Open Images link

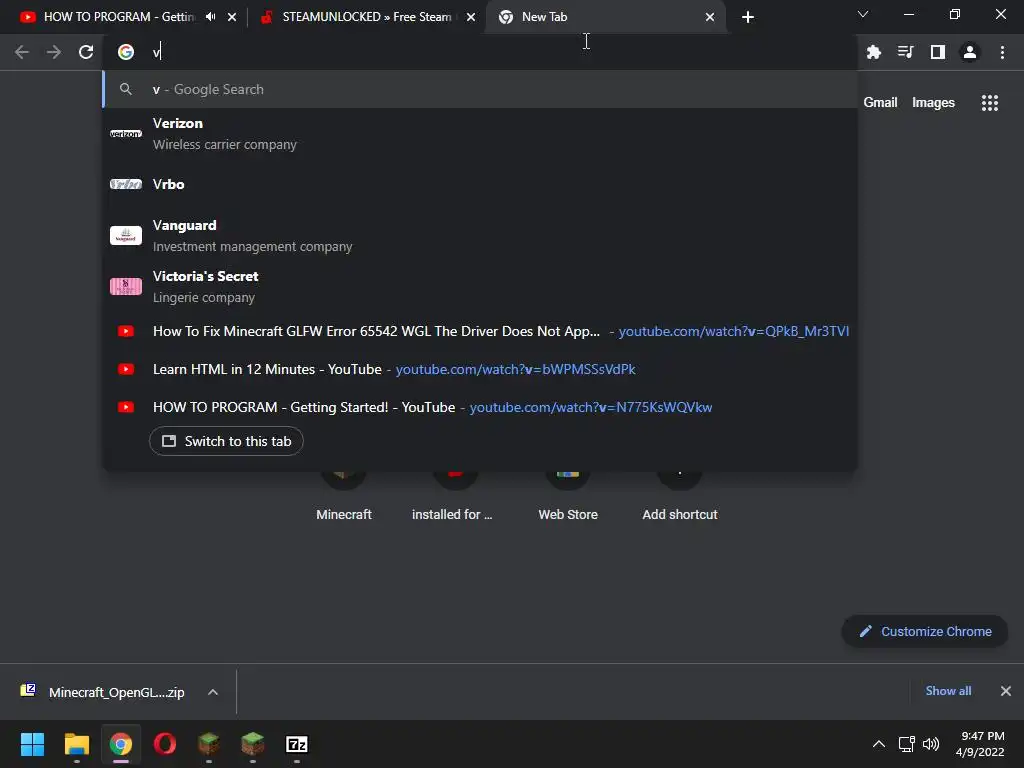click(933, 103)
